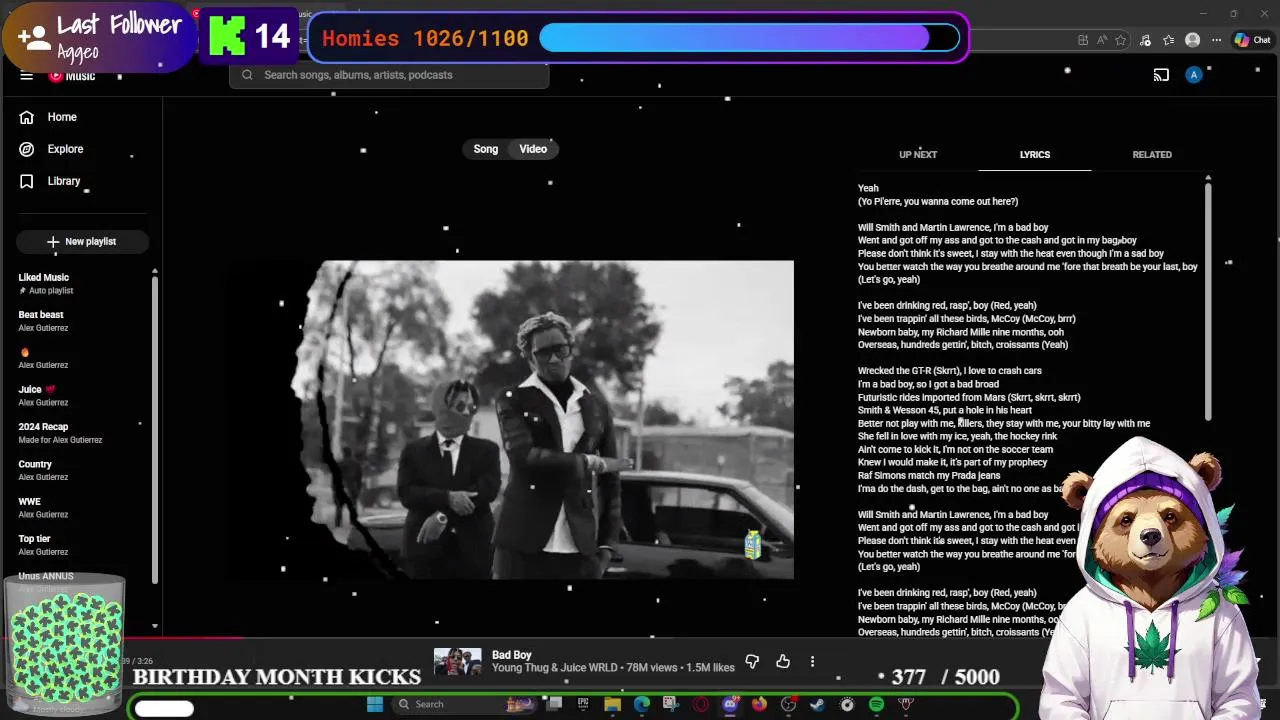
Task: Open the account avatar A menu
Action: point(1194,75)
